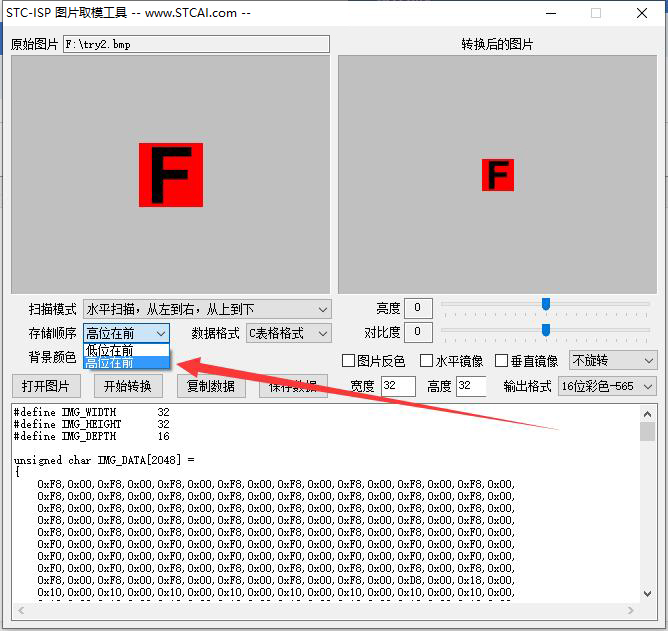Collapse the 存储顺序 storage order combo box
Image resolution: width=668 pixels, height=631 pixels.
pyautogui.click(x=127, y=333)
